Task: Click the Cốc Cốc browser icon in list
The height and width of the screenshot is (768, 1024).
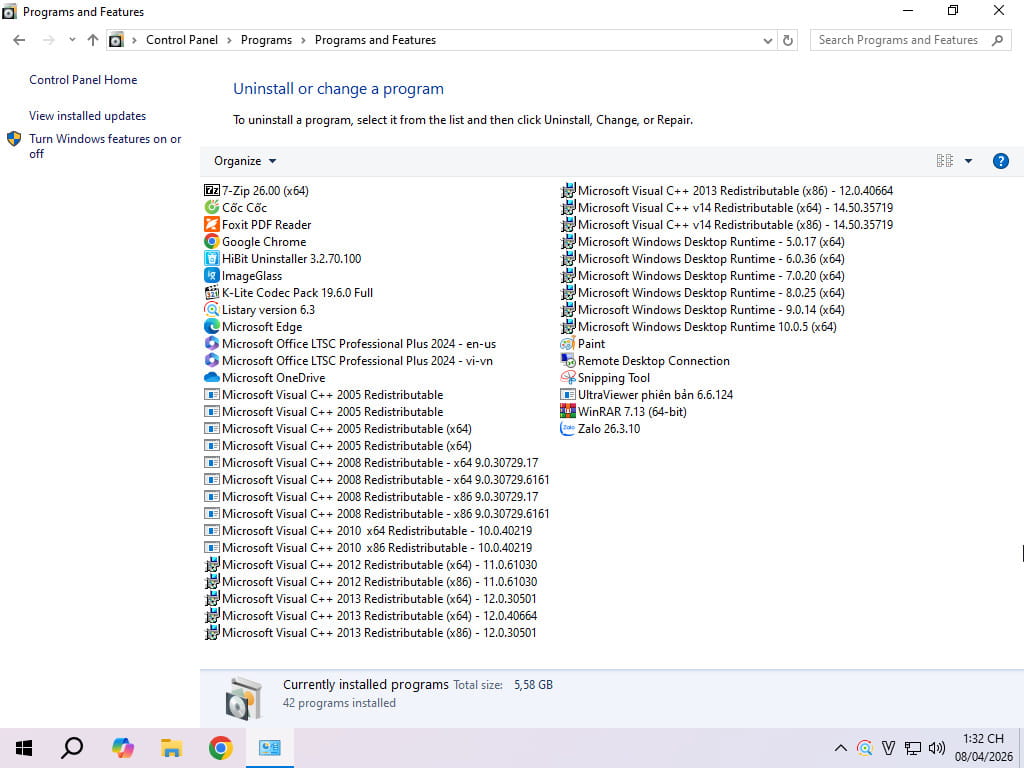Action: tap(212, 208)
